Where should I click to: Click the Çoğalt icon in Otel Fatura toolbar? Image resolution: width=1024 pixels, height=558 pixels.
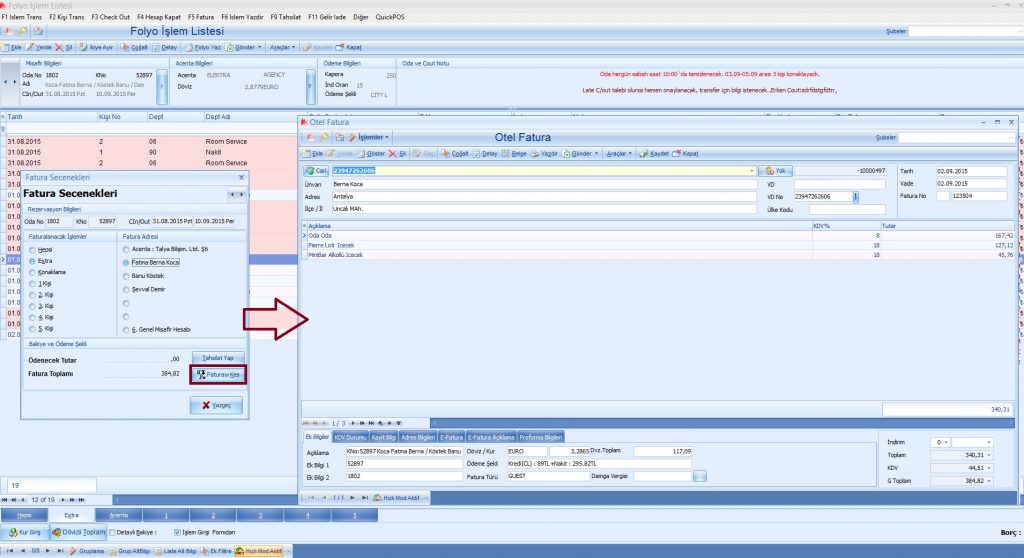[454, 153]
